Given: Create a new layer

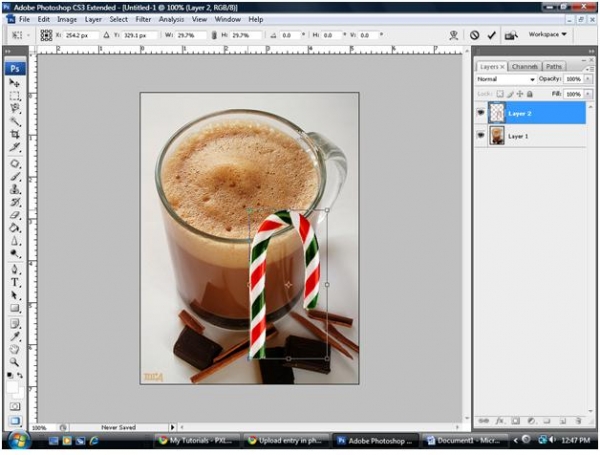Looking at the screenshot, I should pyautogui.click(x=562, y=421).
